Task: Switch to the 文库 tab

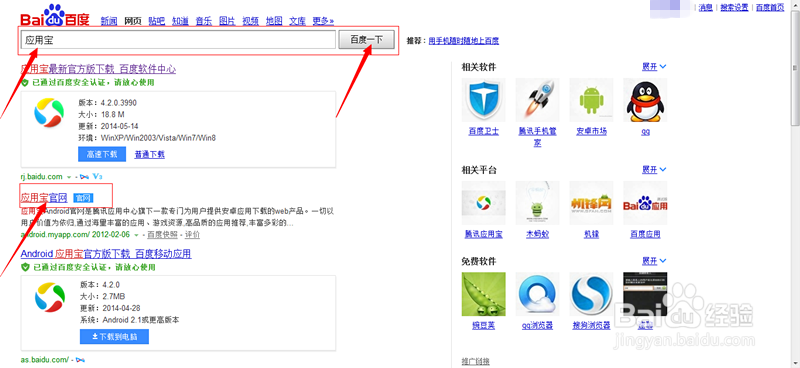Action: click(297, 21)
